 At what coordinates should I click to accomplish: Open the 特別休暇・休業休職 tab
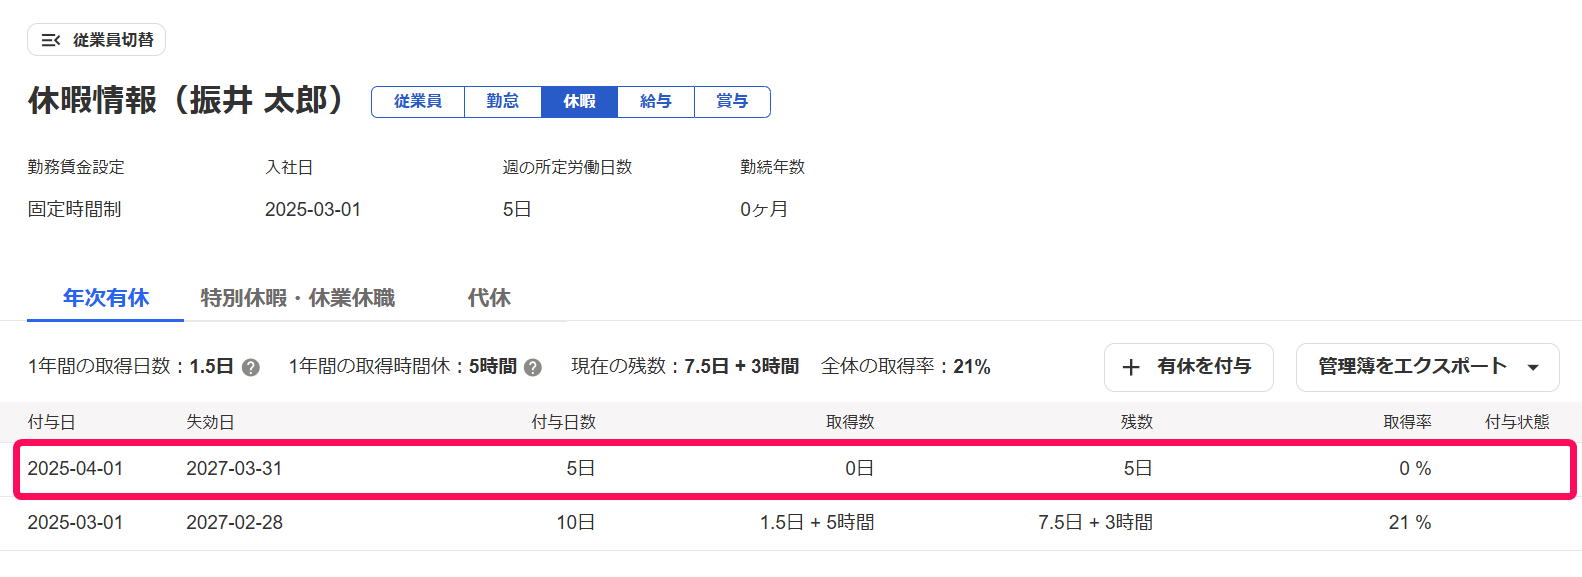point(298,298)
